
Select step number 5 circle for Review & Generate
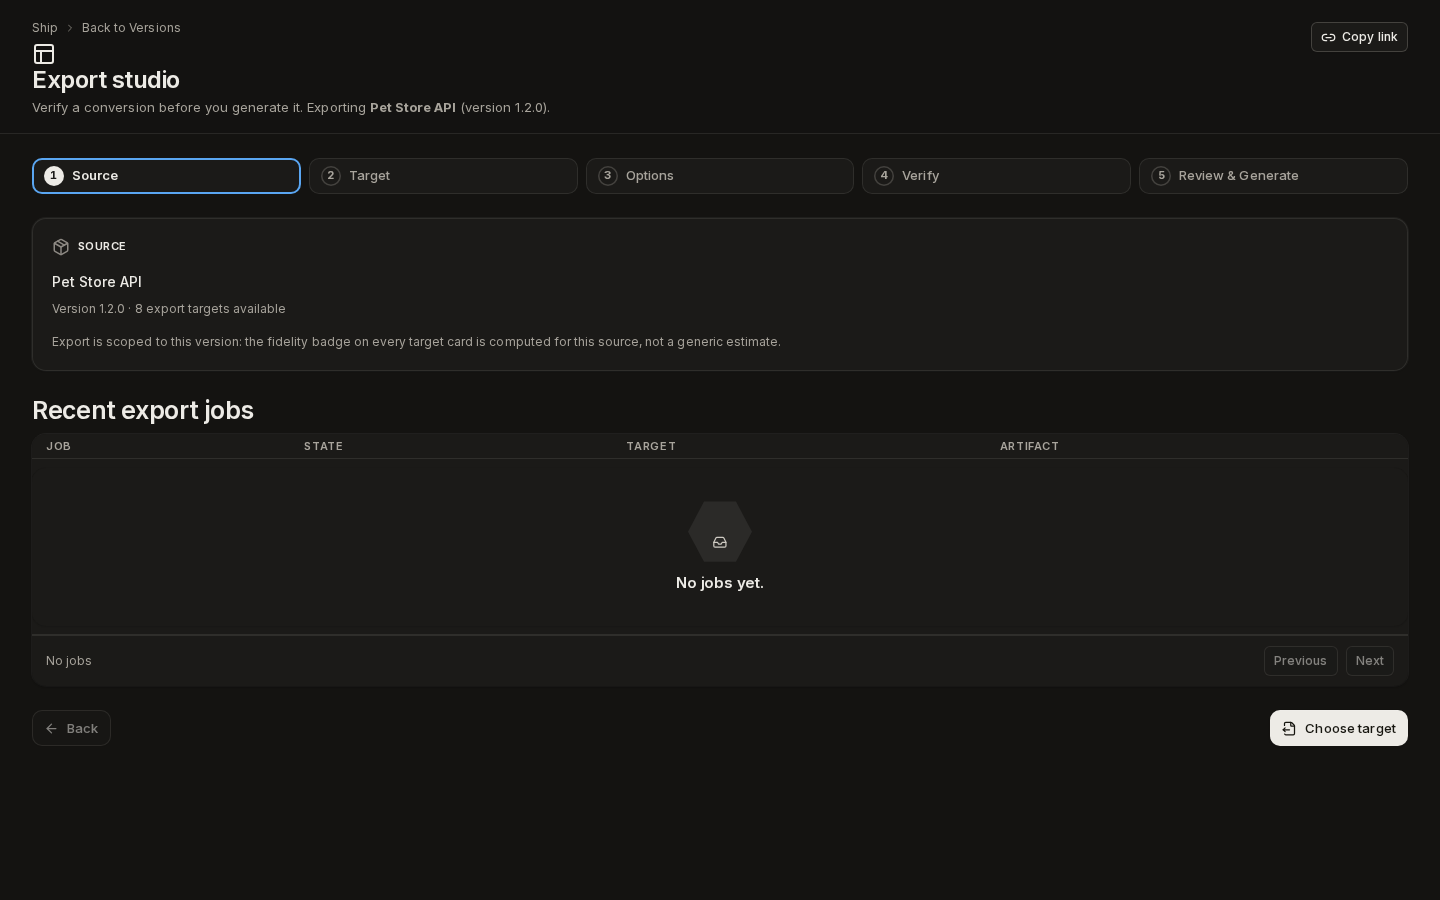click(x=1161, y=176)
